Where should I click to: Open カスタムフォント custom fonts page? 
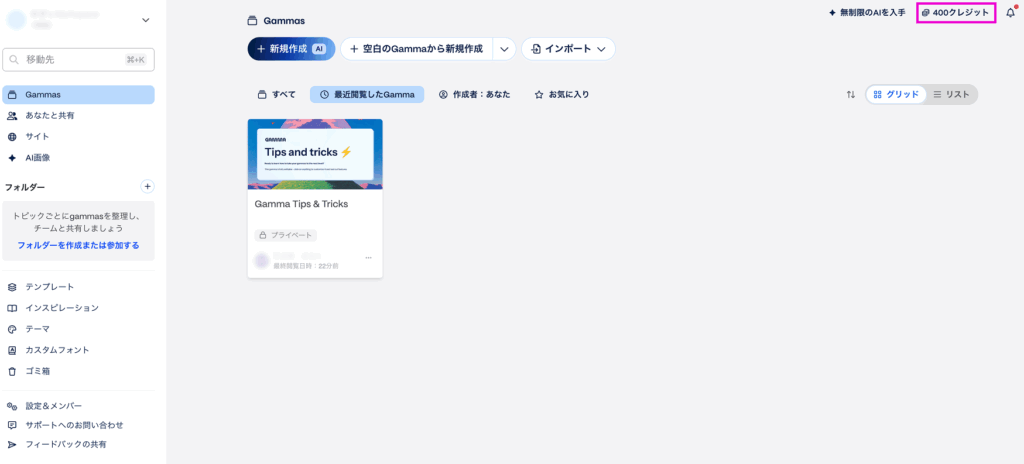[57, 350]
